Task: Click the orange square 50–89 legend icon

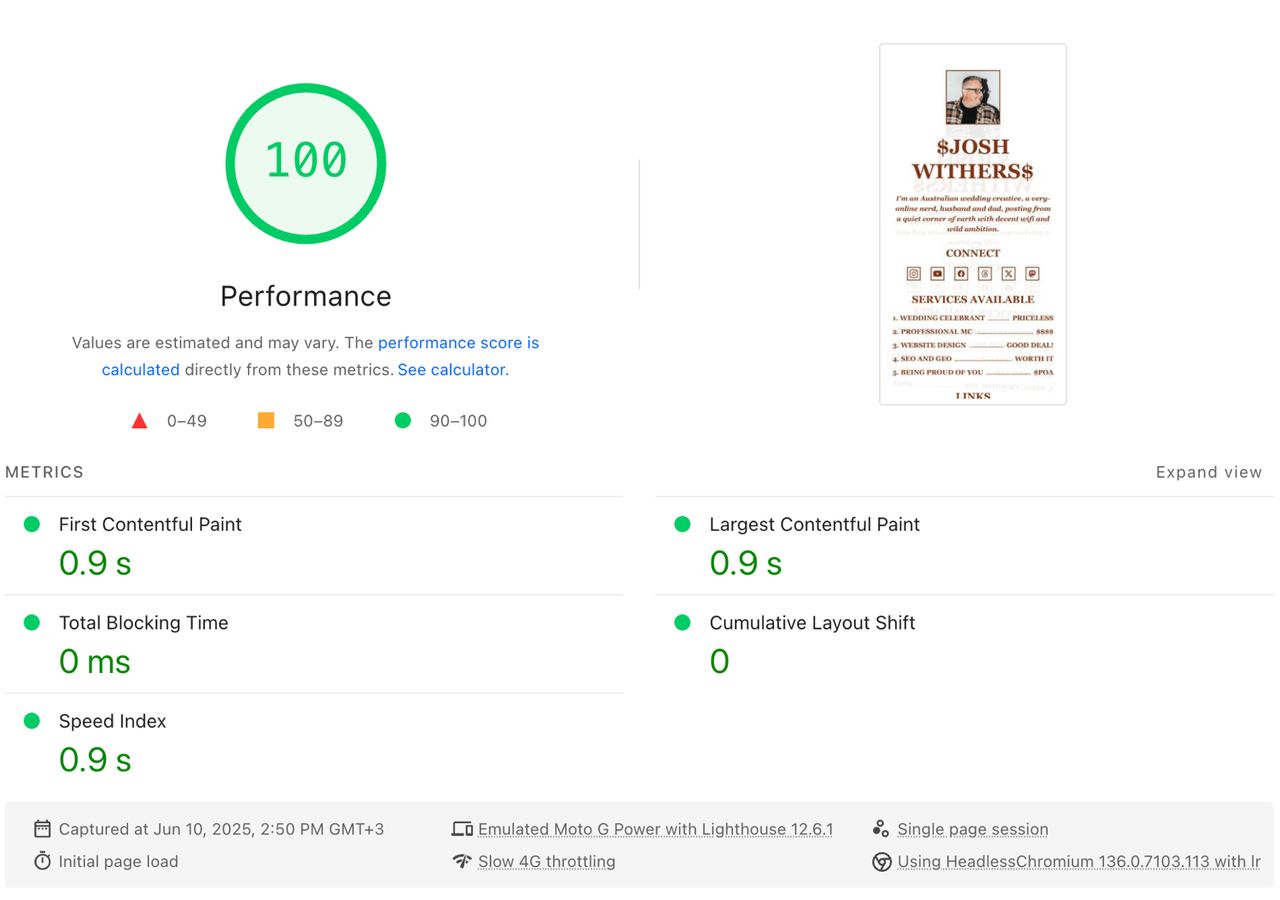Action: 266,421
